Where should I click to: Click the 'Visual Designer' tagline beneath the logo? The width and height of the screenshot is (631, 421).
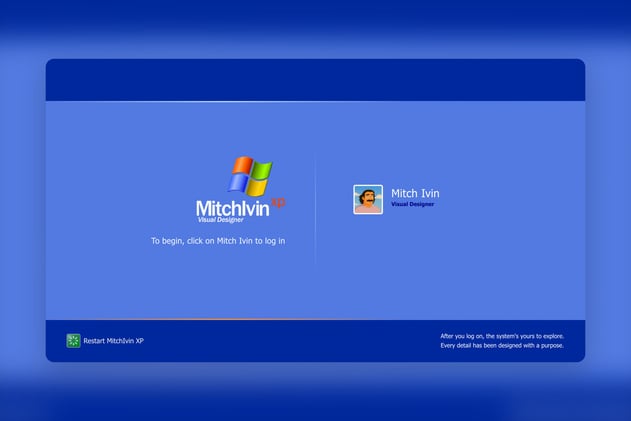coord(221,220)
